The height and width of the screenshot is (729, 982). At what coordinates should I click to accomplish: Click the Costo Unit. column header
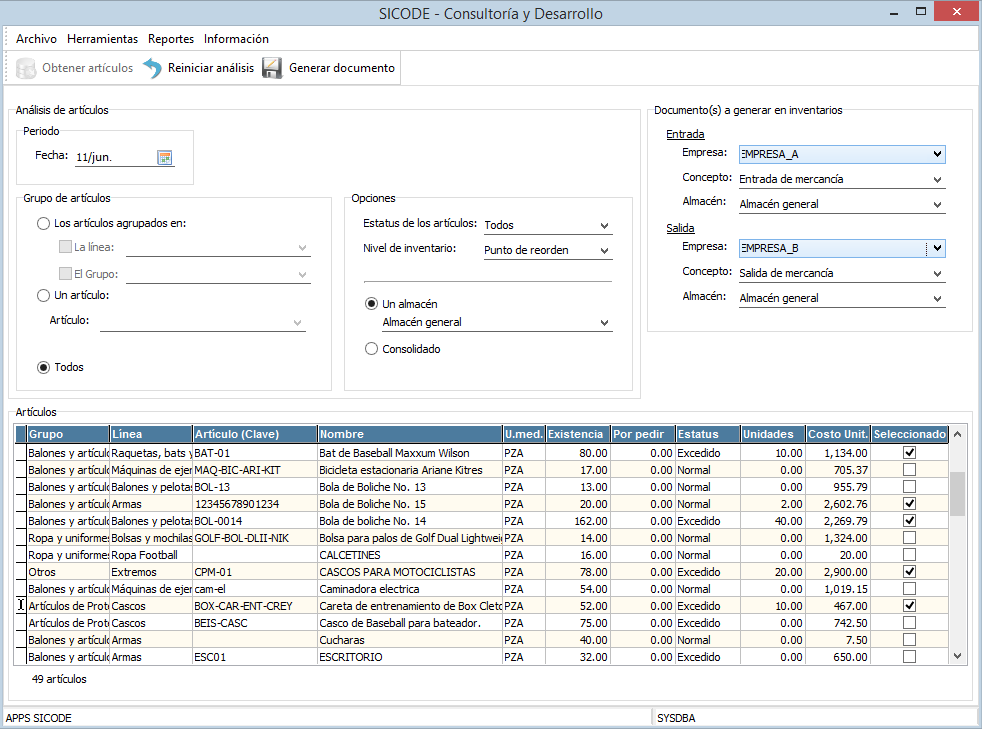(x=838, y=435)
